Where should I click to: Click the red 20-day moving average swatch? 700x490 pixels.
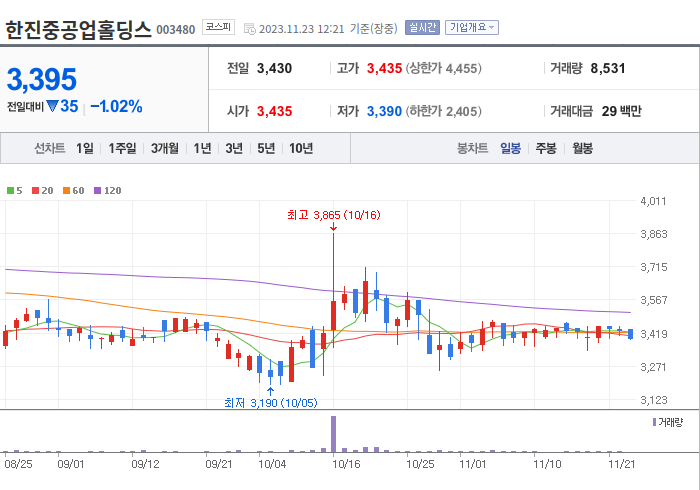(35, 191)
